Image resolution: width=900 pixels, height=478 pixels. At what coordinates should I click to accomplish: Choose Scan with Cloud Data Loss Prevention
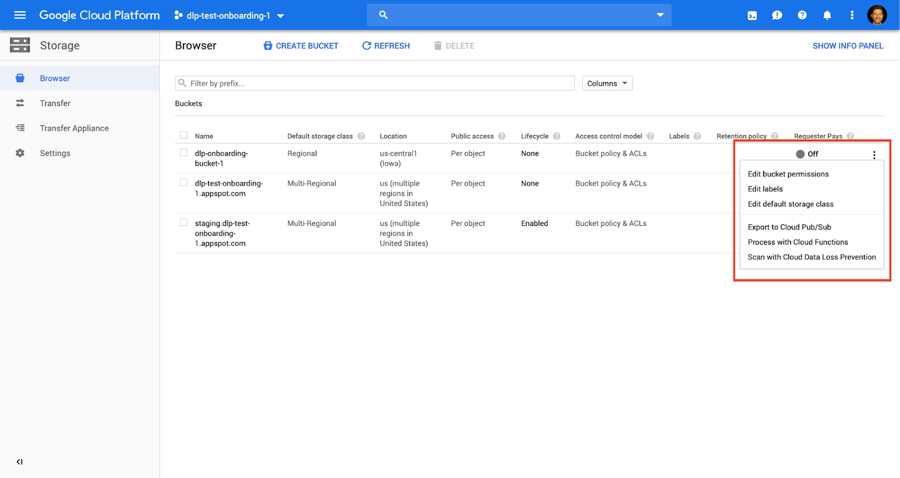tap(811, 257)
